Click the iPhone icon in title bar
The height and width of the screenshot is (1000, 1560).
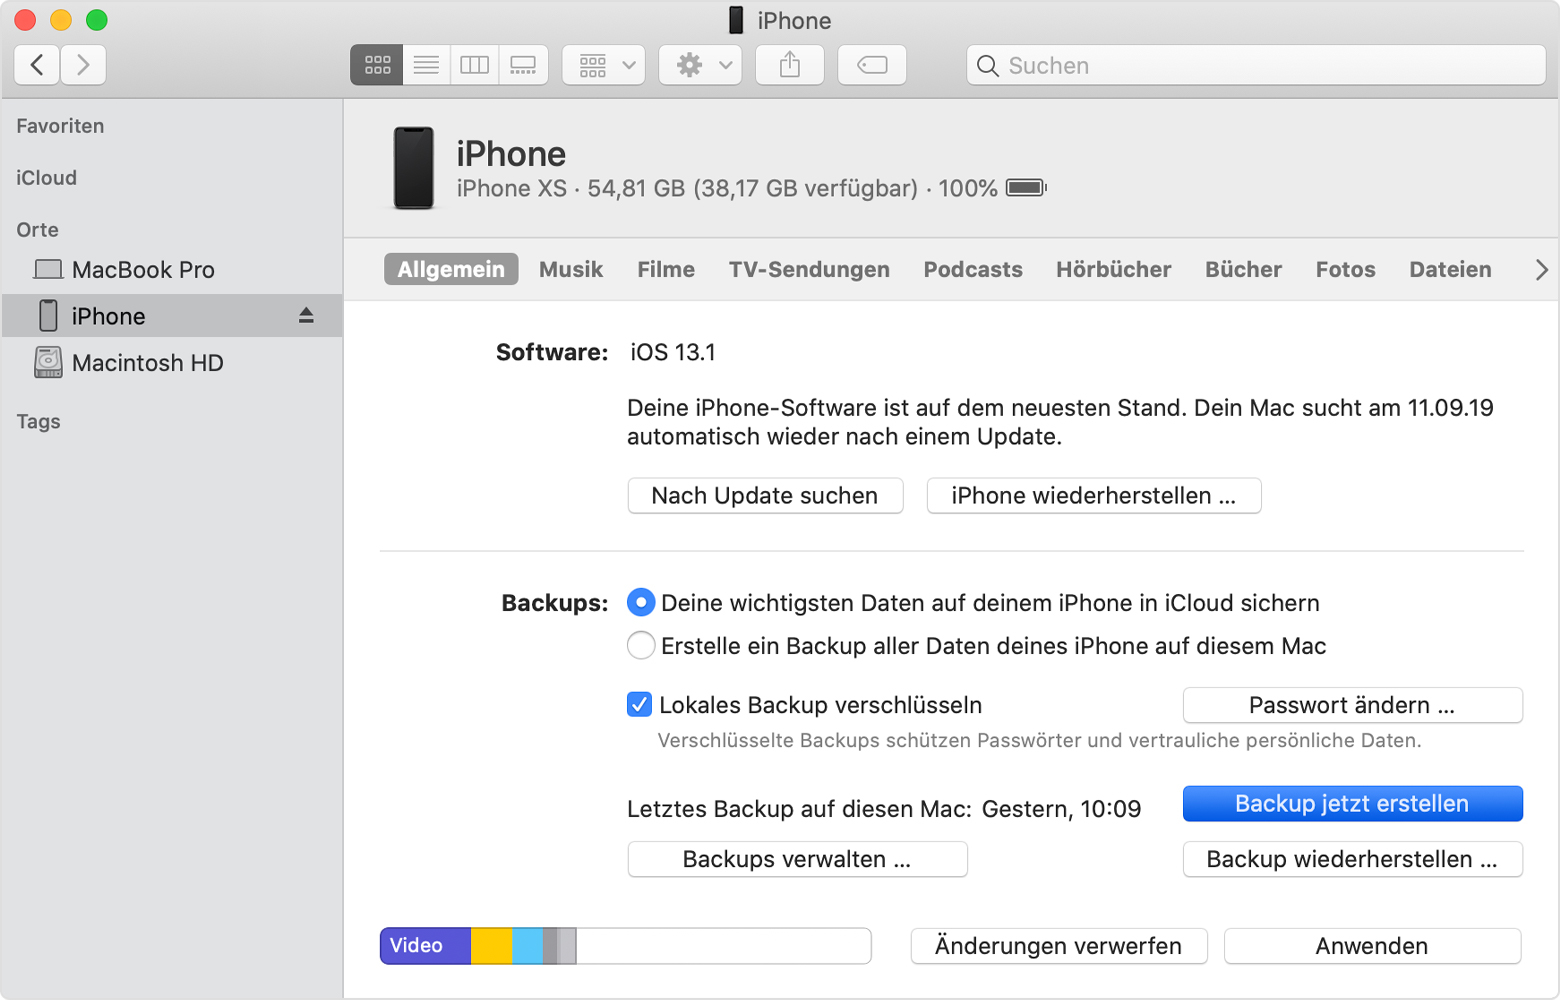pos(736,20)
